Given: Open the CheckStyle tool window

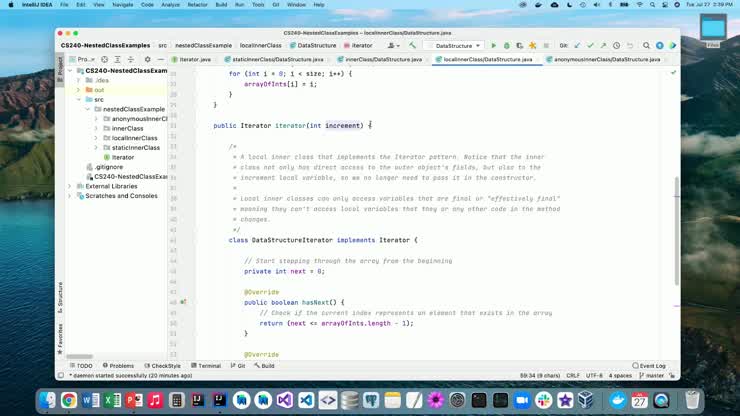Looking at the screenshot, I should click(x=162, y=366).
